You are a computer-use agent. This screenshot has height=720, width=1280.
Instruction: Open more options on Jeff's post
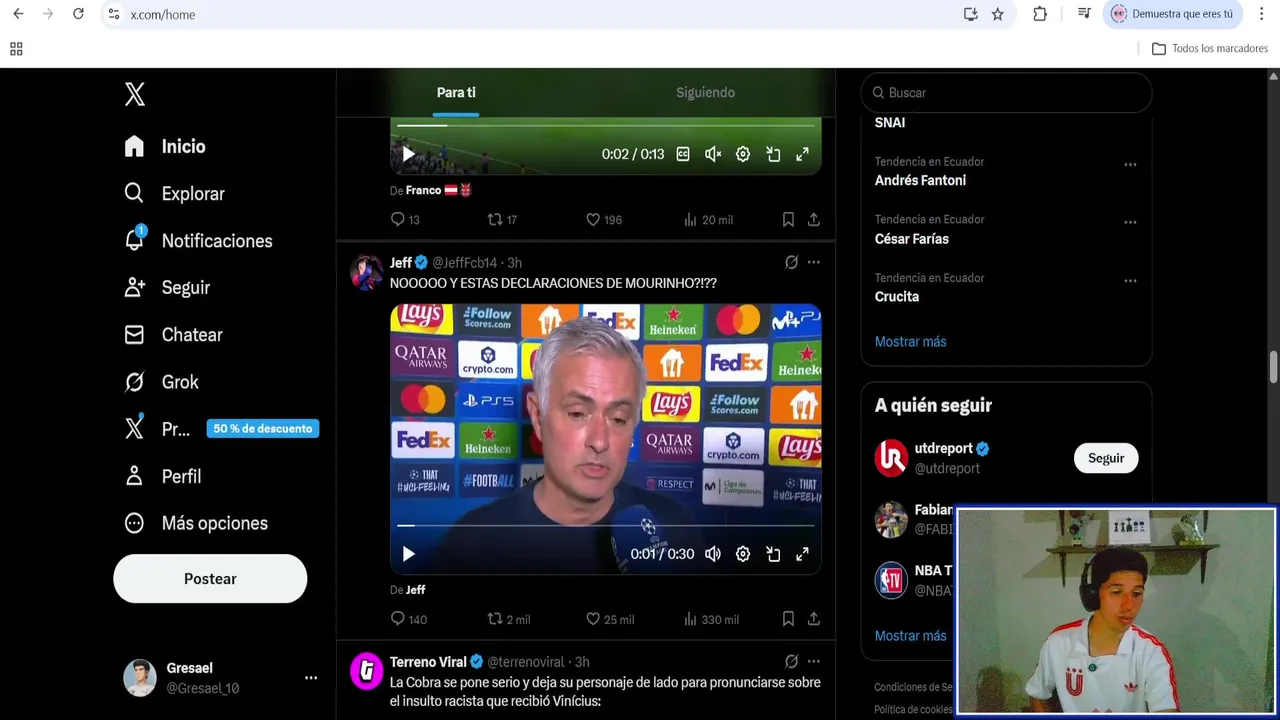(x=814, y=262)
